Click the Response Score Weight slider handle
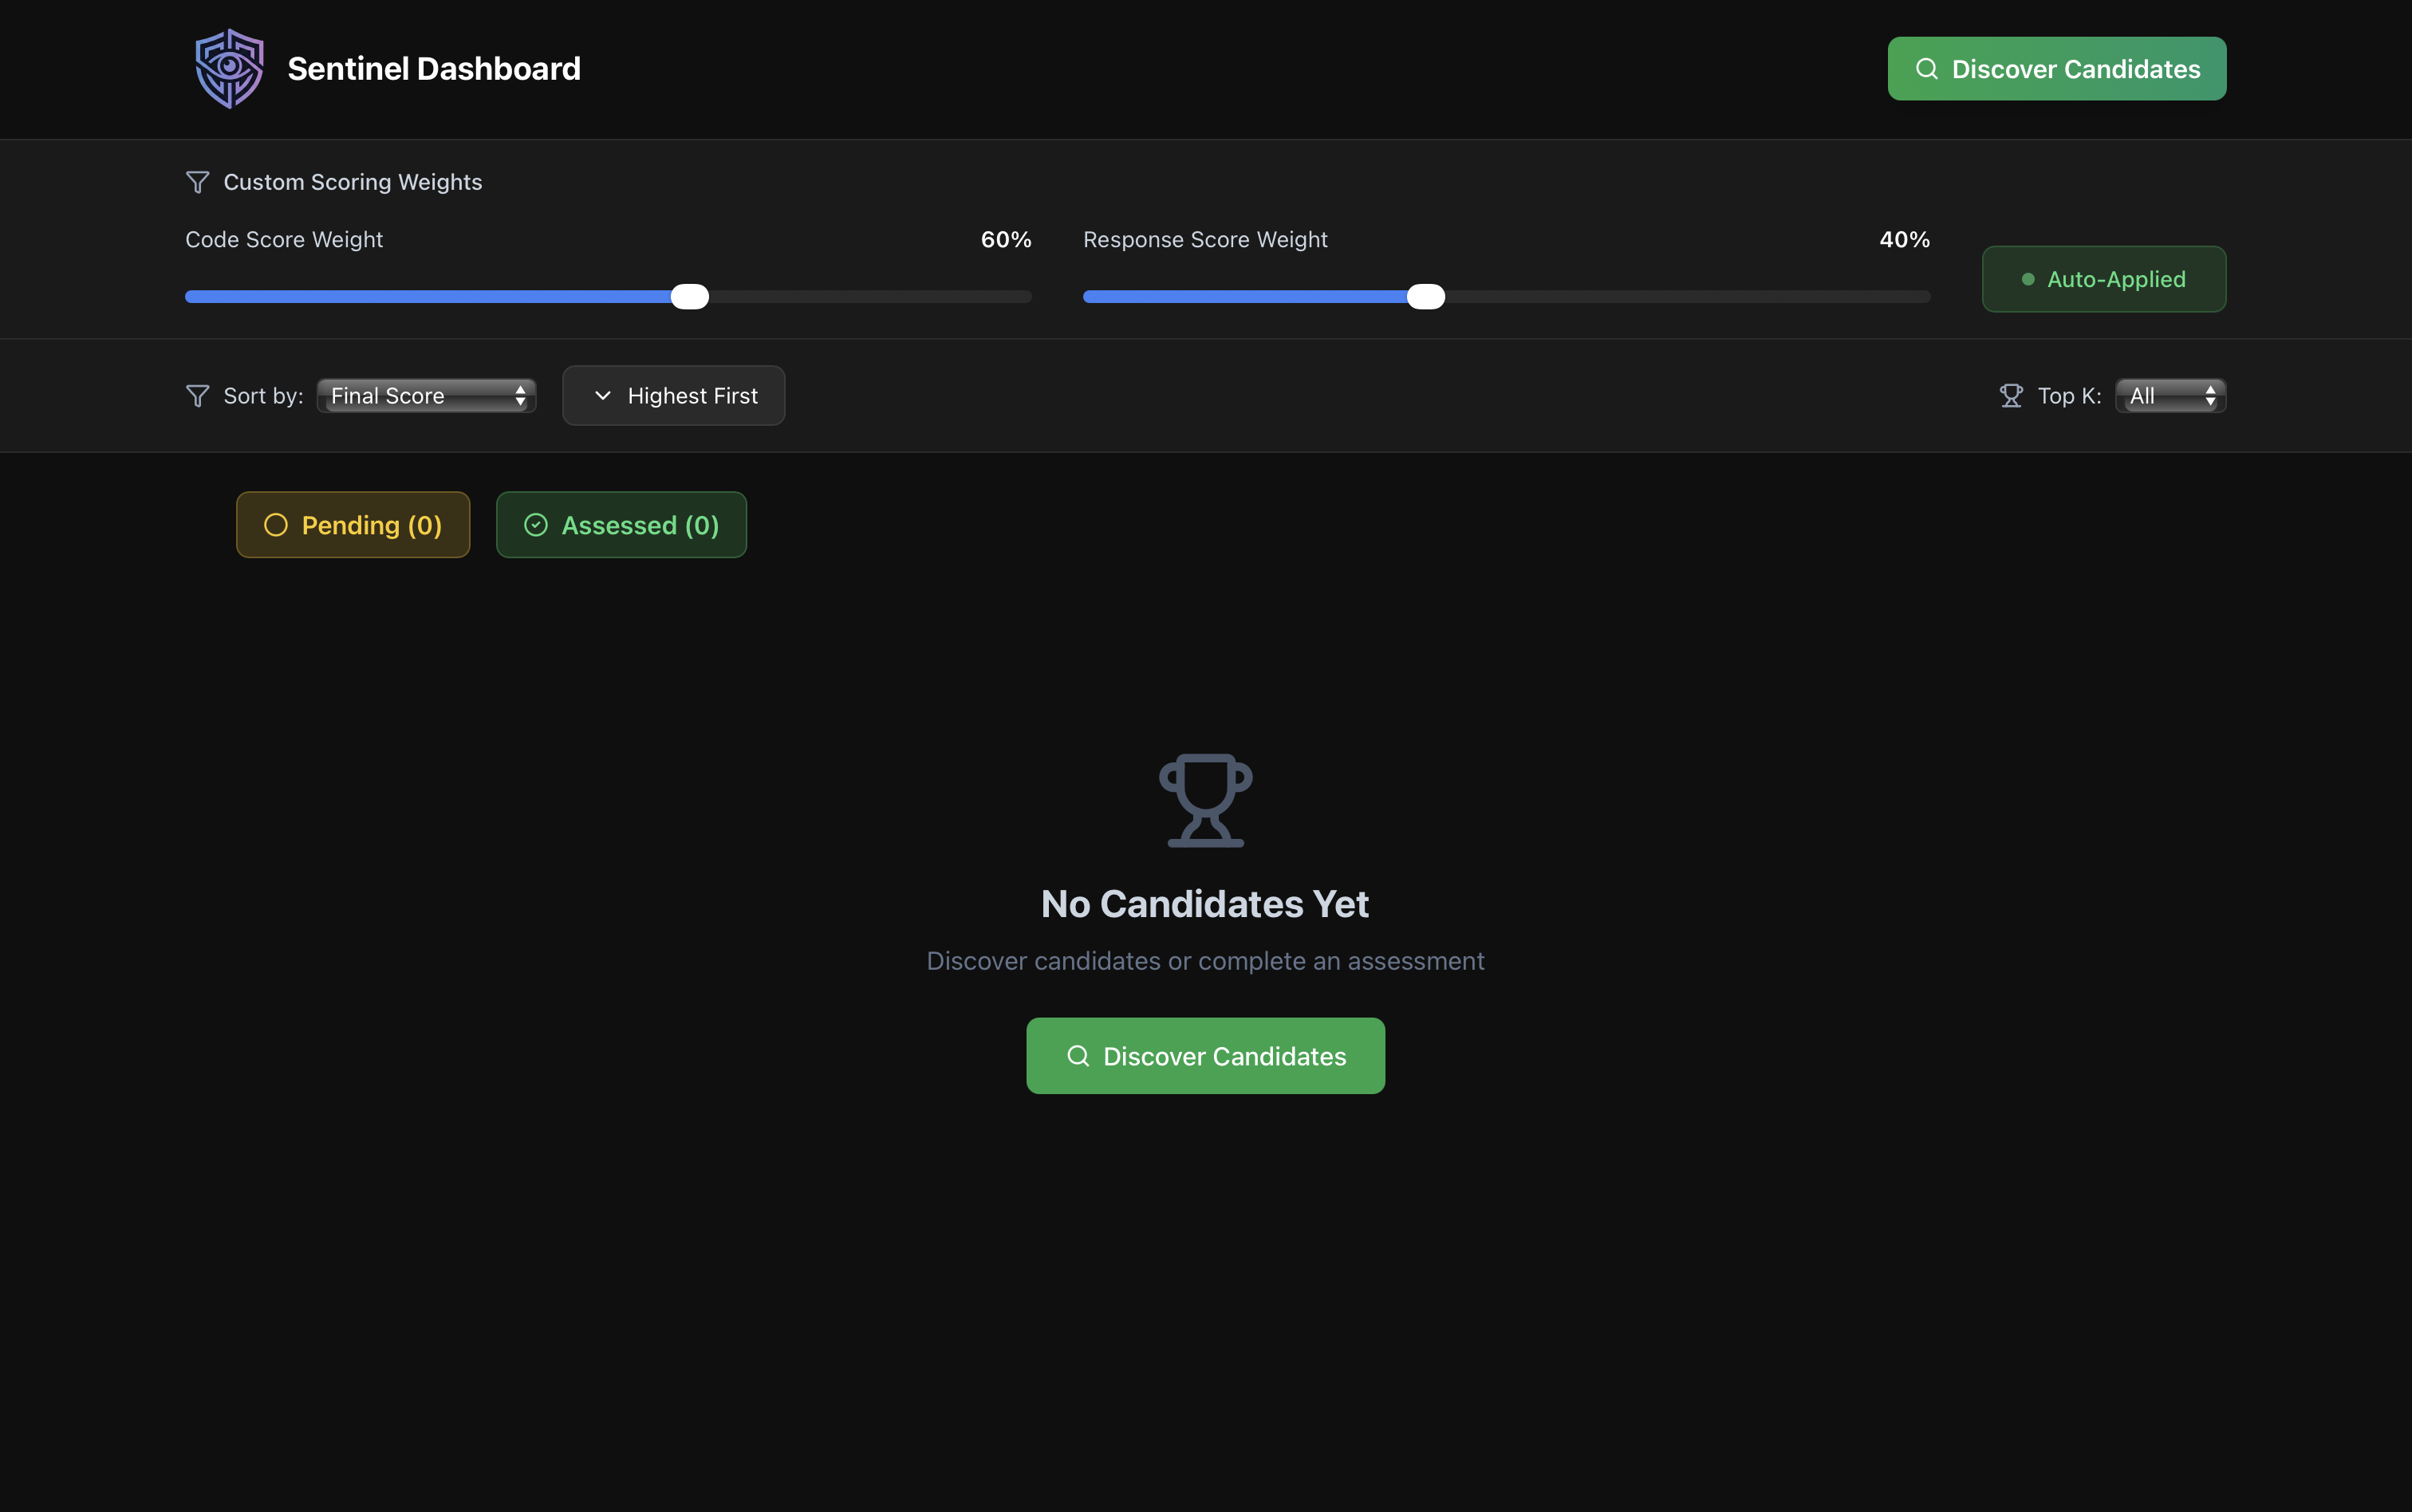 (x=1425, y=297)
